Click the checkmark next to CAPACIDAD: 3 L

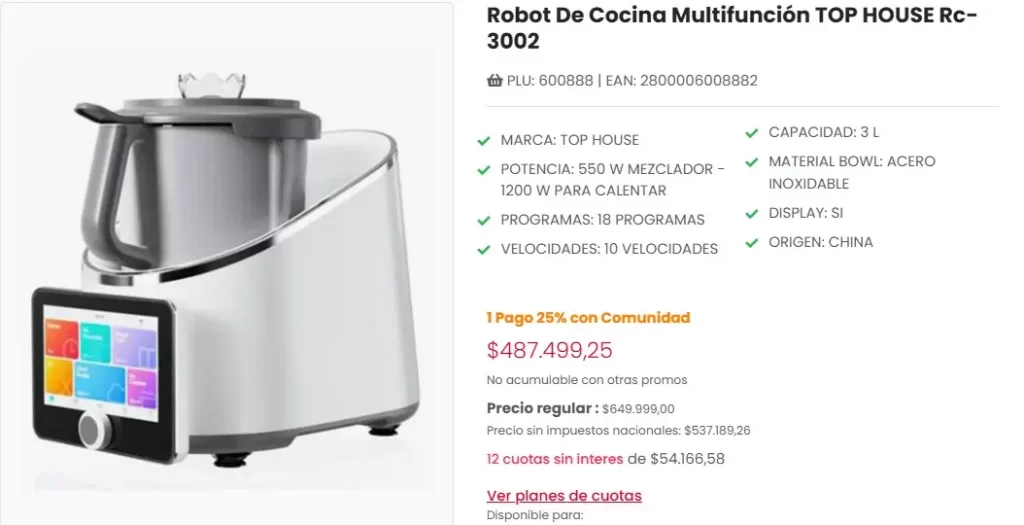pyautogui.click(x=751, y=133)
